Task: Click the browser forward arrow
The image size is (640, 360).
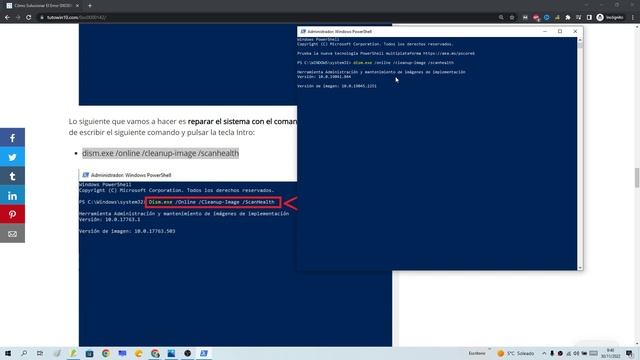Action: point(18,18)
